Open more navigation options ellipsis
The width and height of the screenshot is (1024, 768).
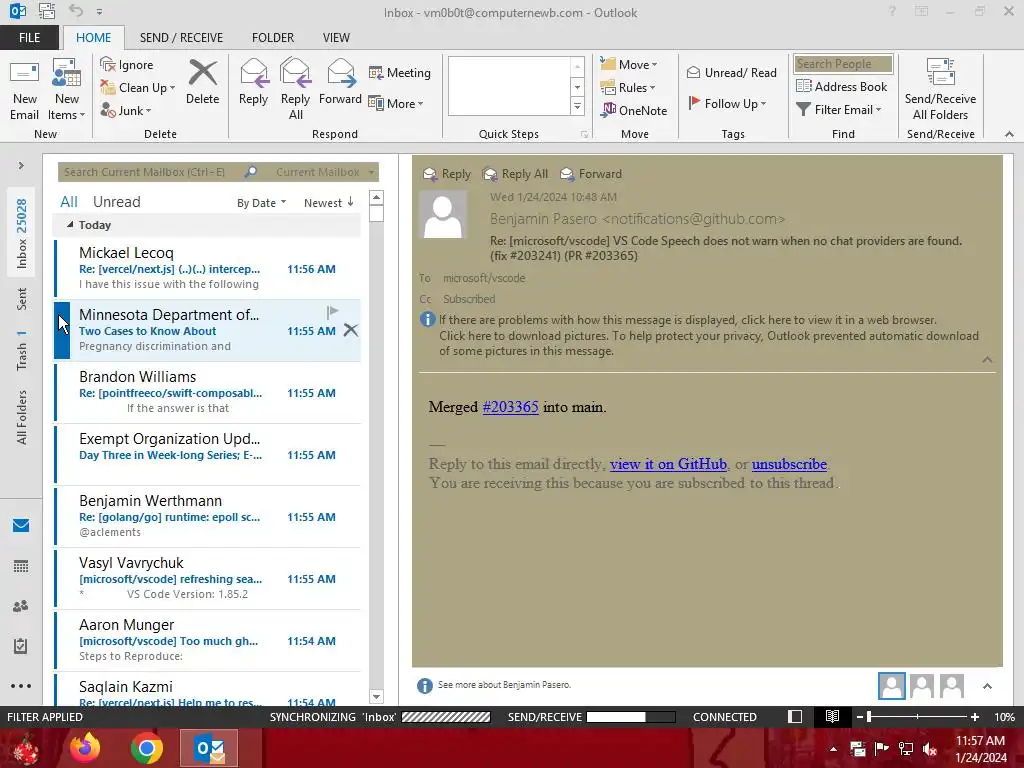(21, 686)
